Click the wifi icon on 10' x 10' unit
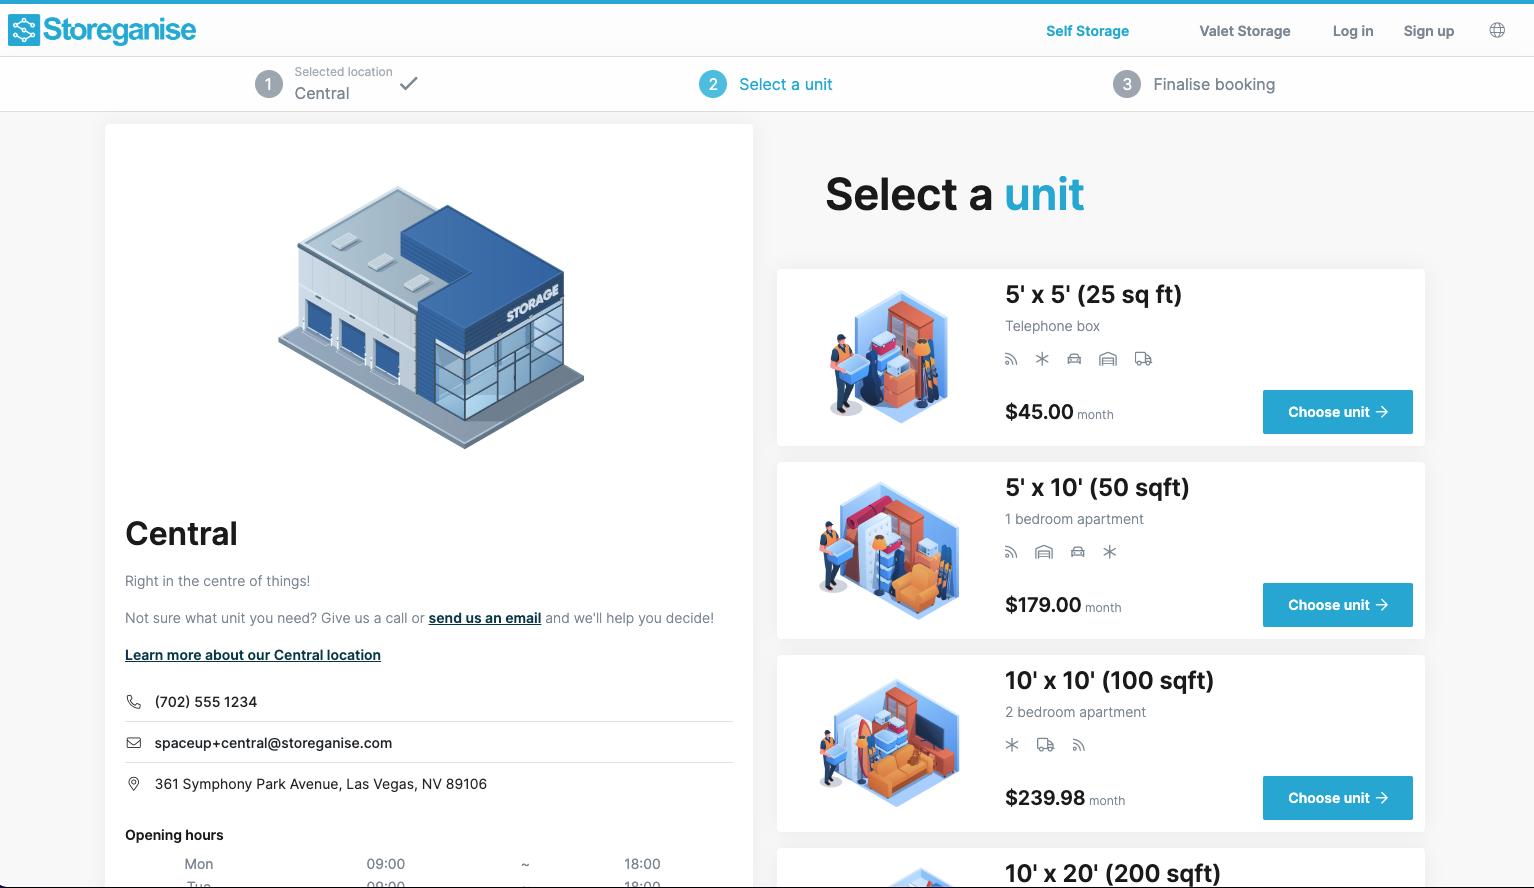 coord(1078,745)
